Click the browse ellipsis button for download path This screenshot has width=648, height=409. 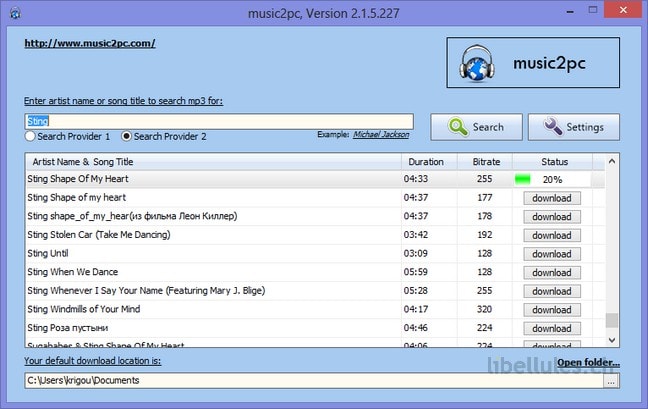click(611, 381)
